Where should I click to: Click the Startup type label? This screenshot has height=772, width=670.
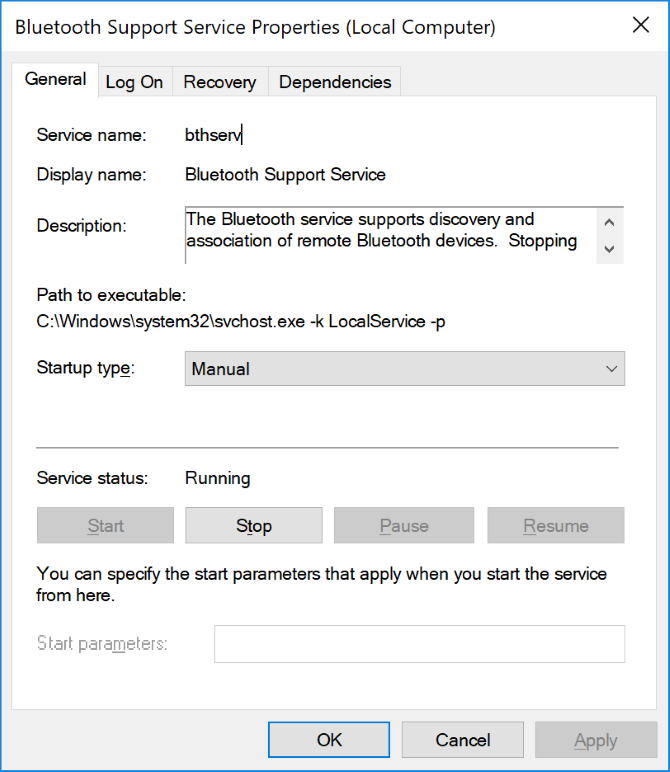pos(86,368)
